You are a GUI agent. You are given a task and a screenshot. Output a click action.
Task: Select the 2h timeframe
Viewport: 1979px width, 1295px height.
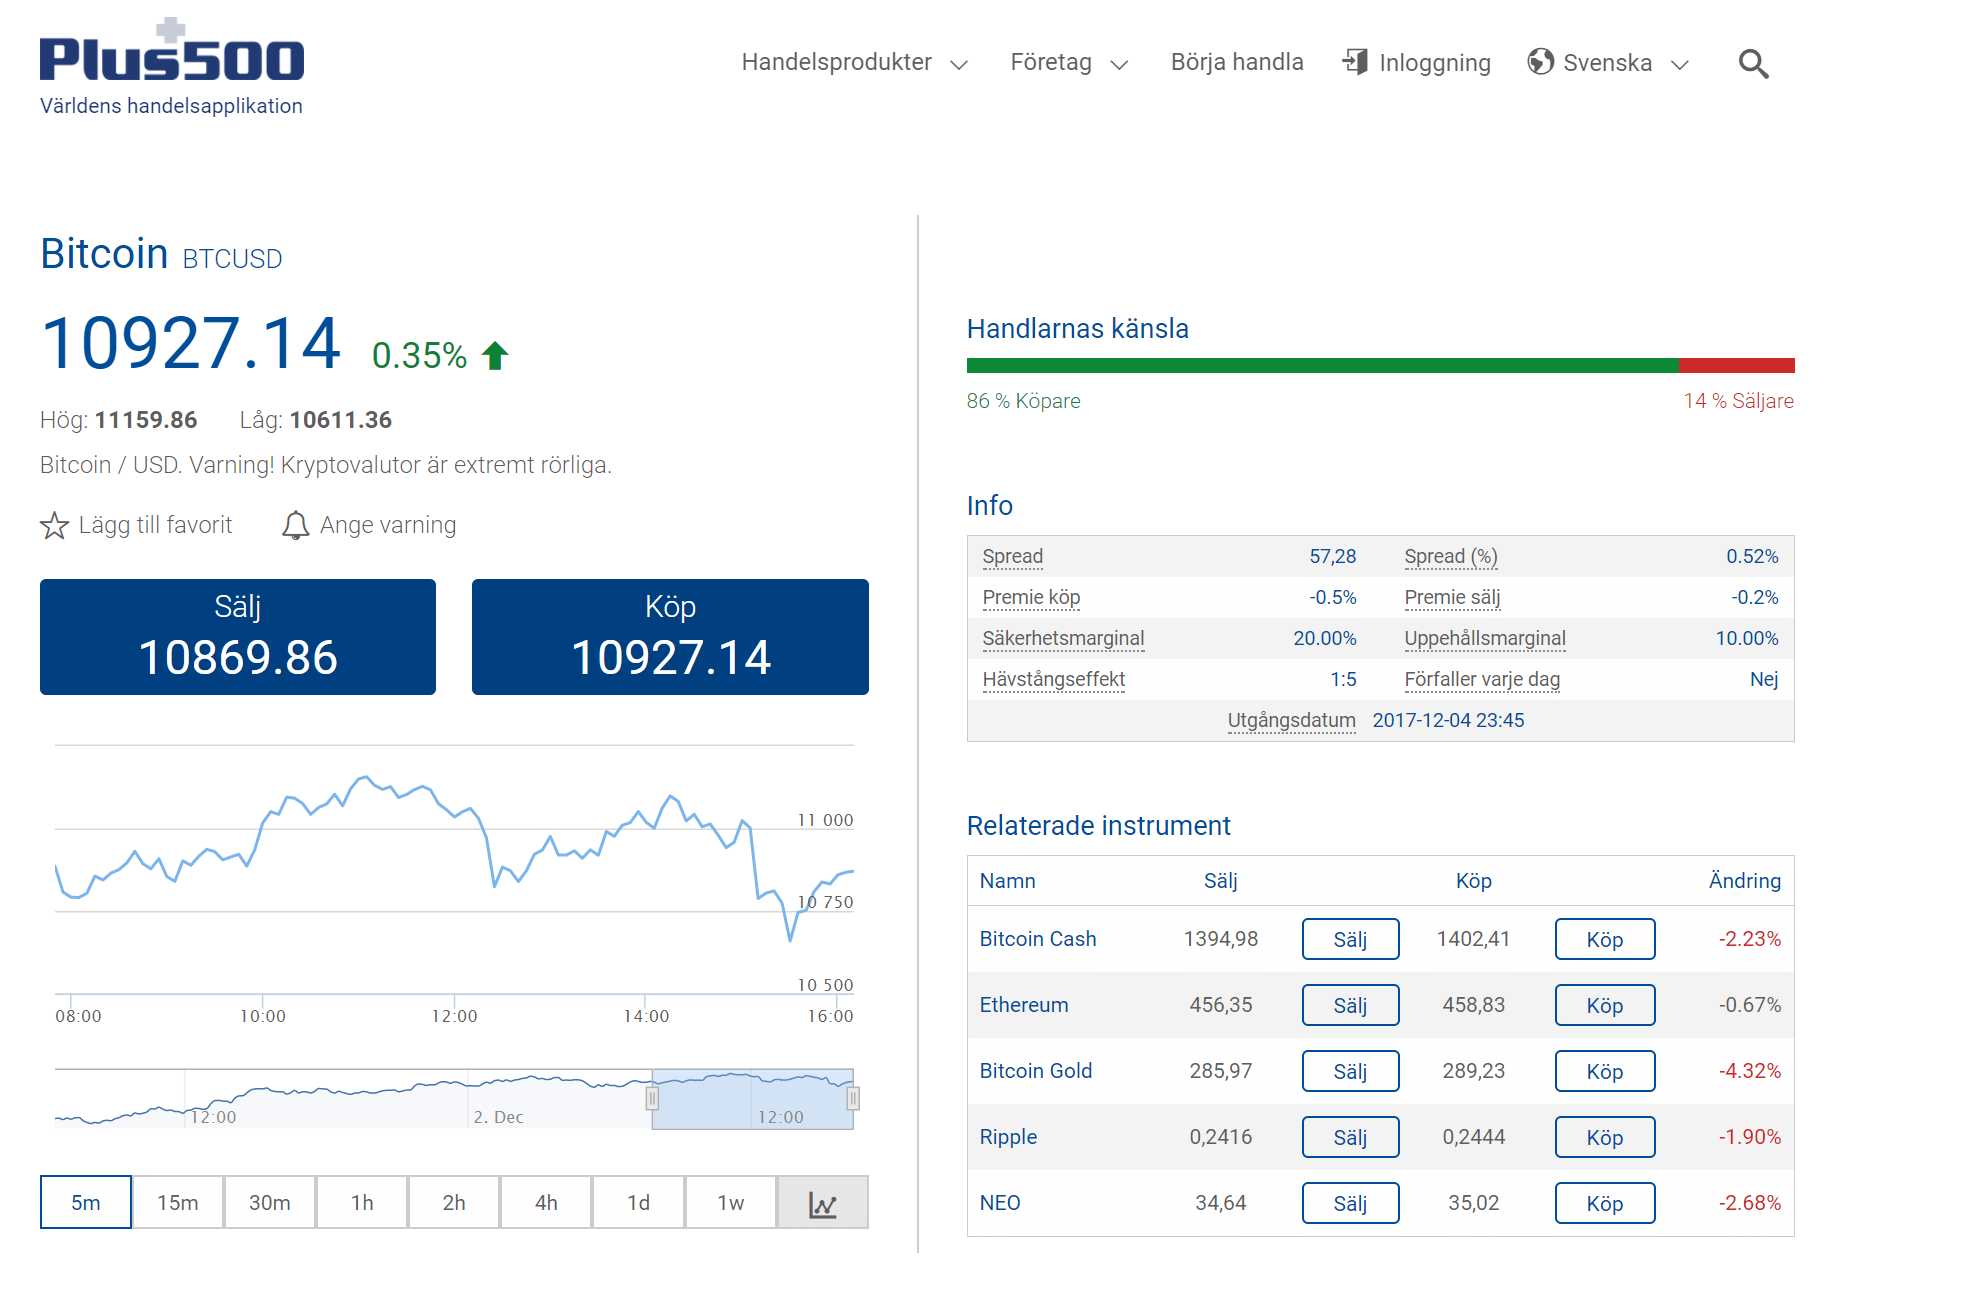pyautogui.click(x=454, y=1202)
